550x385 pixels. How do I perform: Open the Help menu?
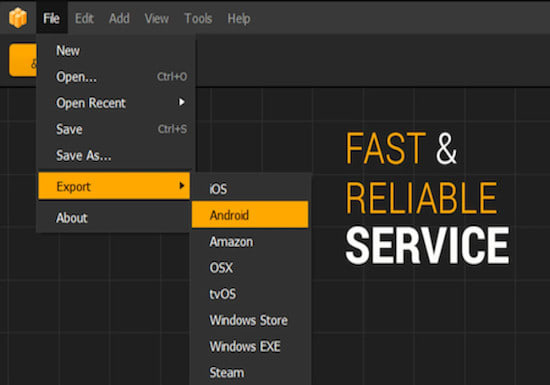click(x=239, y=18)
